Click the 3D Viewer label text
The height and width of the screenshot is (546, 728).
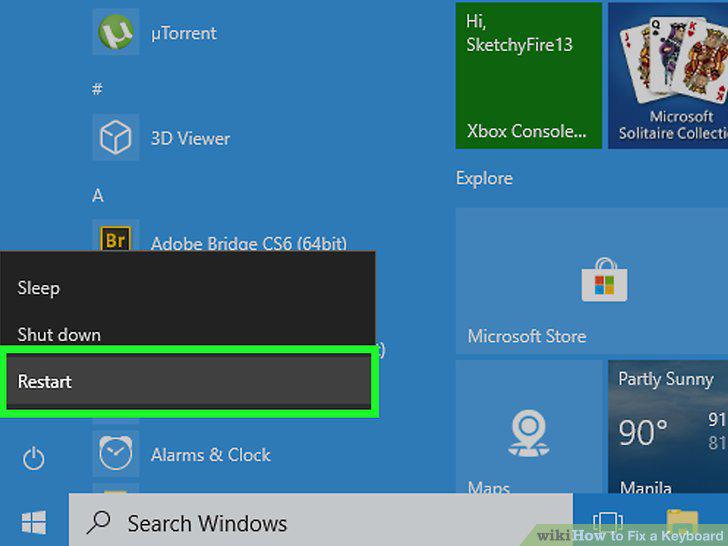click(x=190, y=138)
